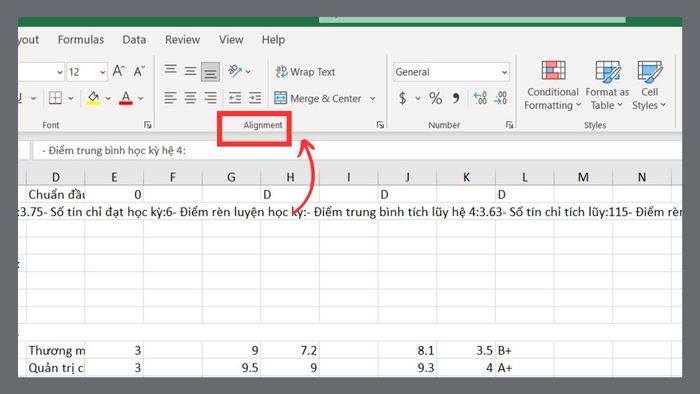Apply the accounting dollar format
700x394 pixels.
[x=403, y=98]
